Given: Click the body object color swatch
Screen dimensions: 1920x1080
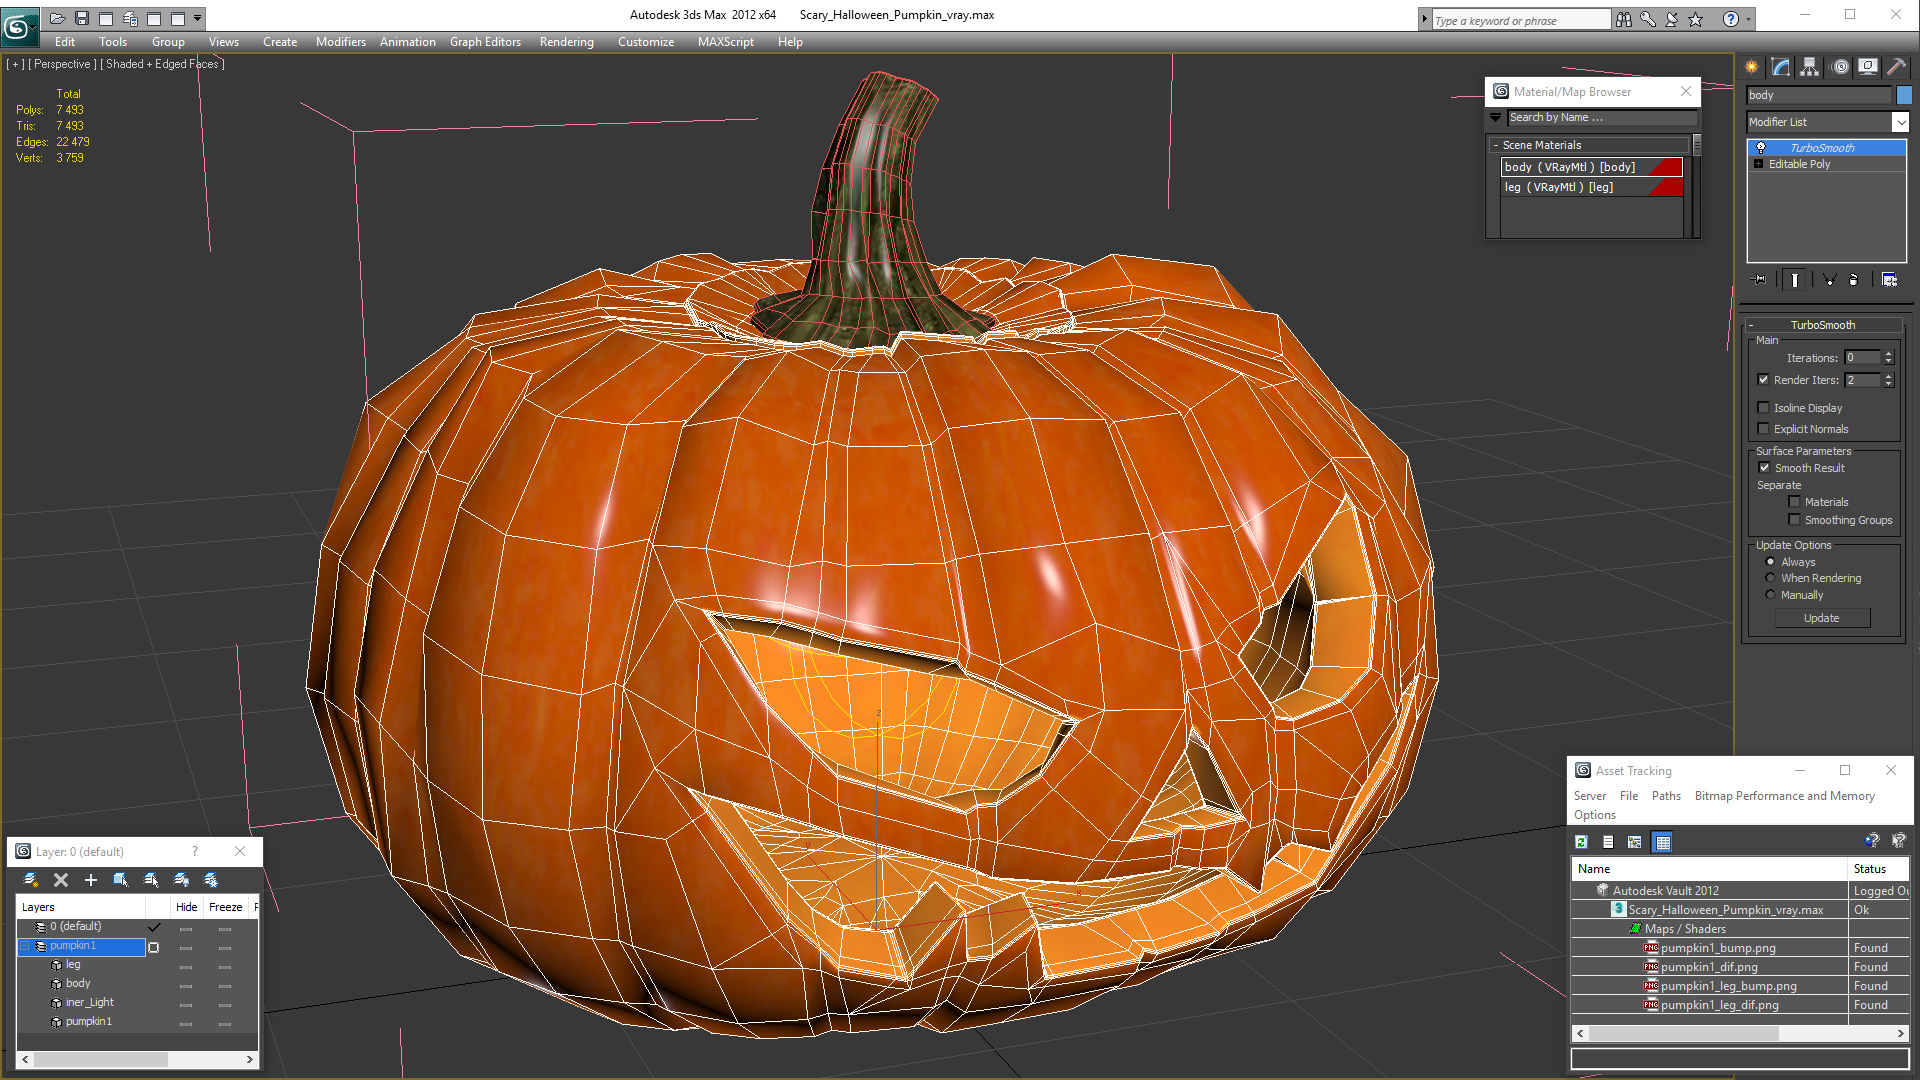Looking at the screenshot, I should tap(1904, 95).
